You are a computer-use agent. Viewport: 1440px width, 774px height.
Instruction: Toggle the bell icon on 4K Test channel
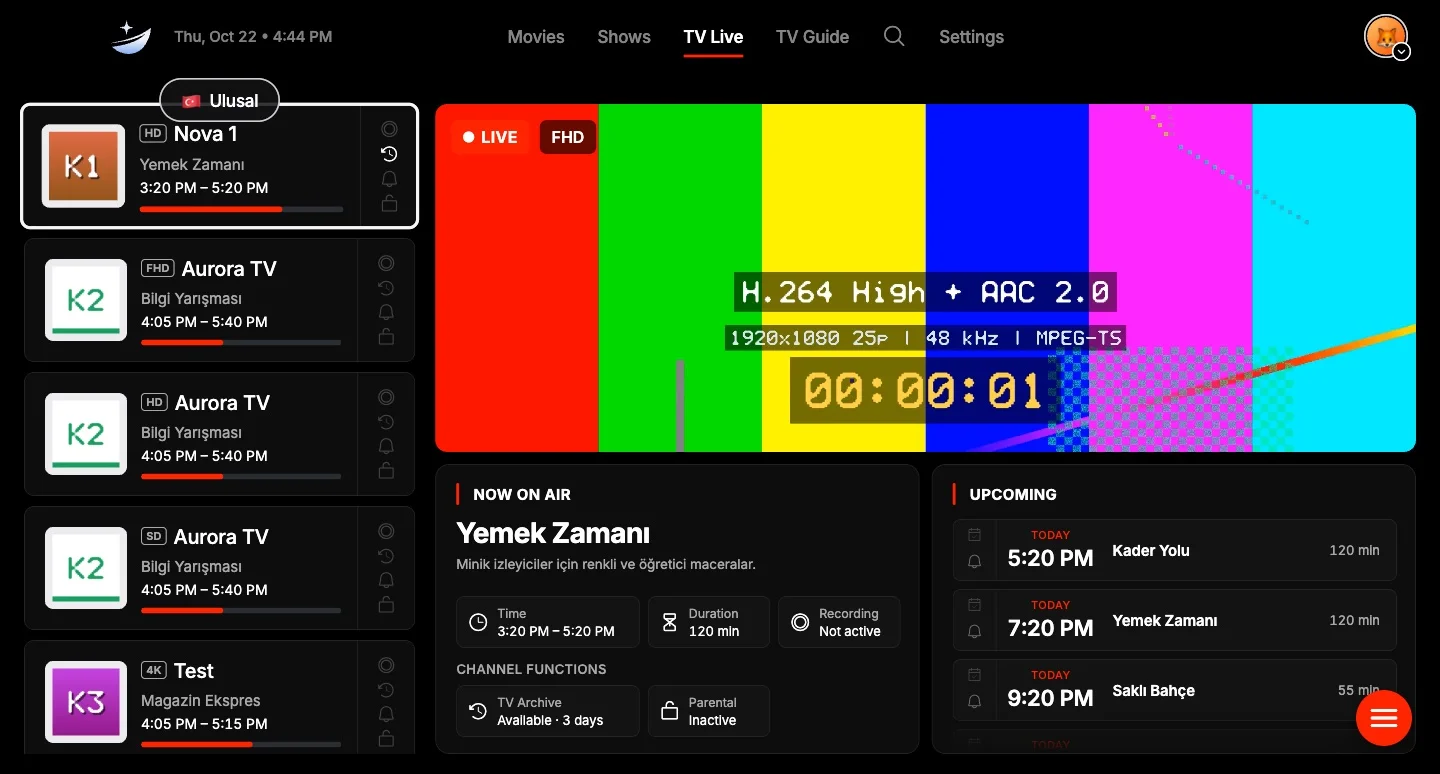[386, 715]
